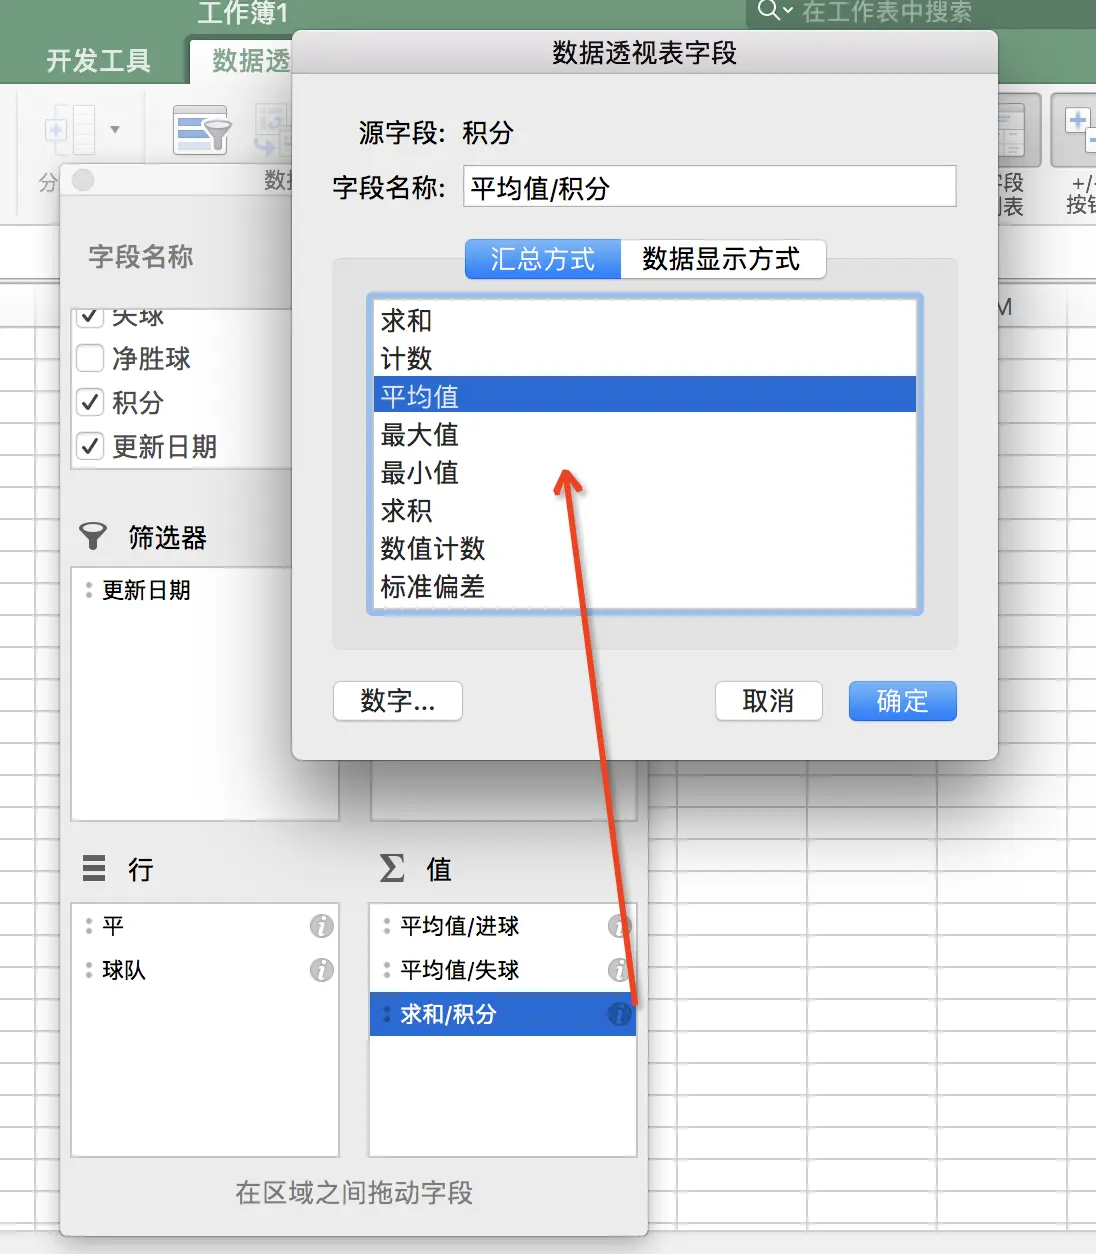Viewport: 1096px width, 1254px height.
Task: Switch to the 汇总方式 tab
Action: (543, 259)
